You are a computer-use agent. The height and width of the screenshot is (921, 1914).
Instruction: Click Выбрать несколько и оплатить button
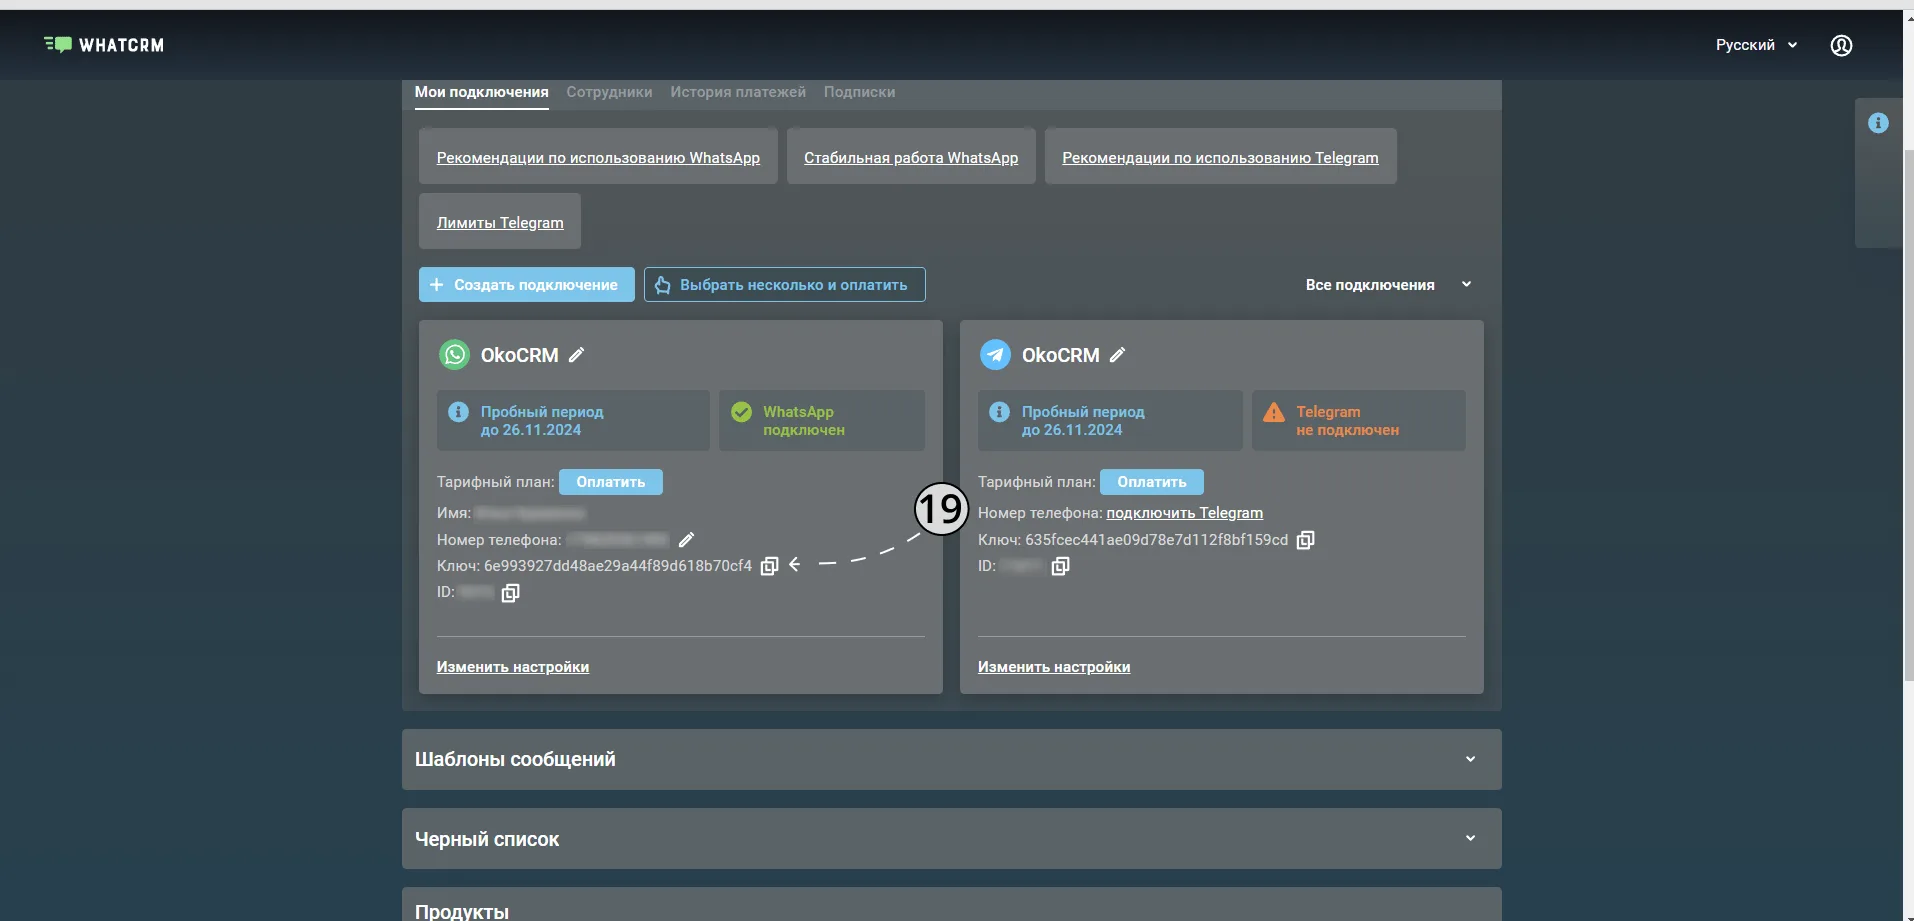(x=784, y=285)
